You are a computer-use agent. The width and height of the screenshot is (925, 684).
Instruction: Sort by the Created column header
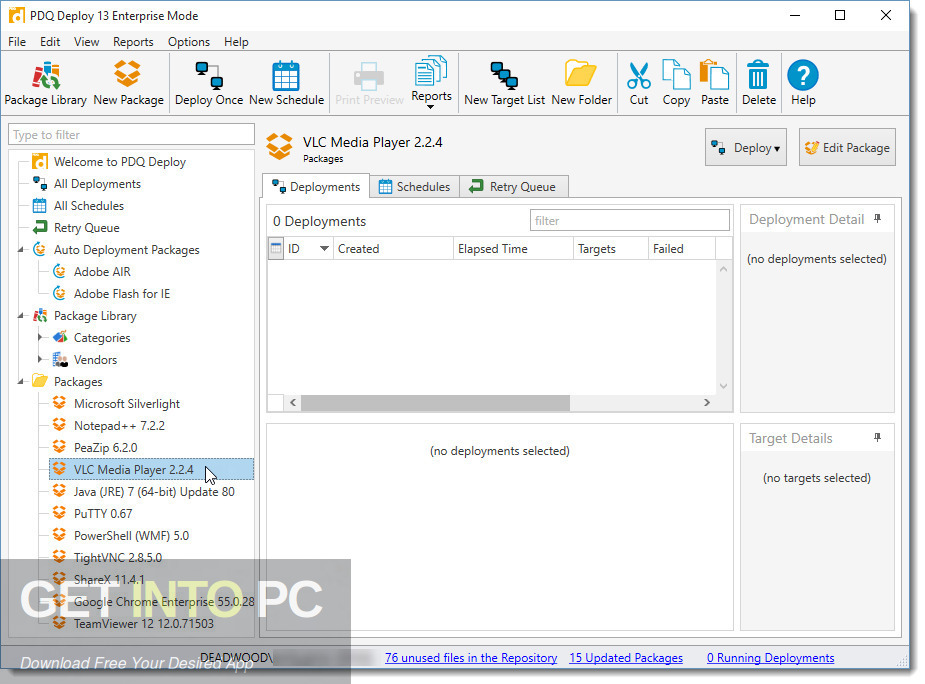[x=393, y=249]
